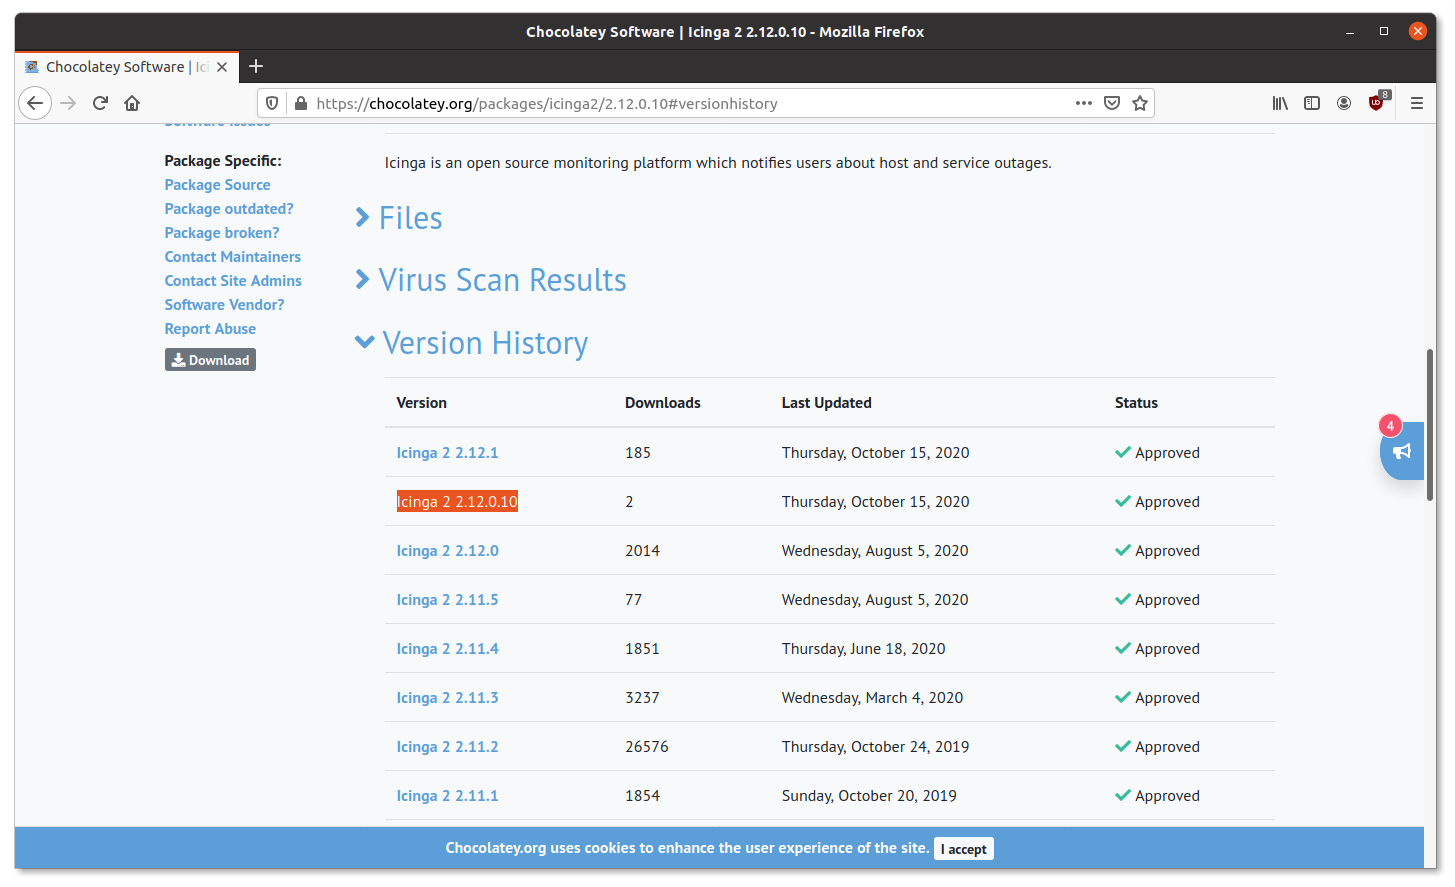The height and width of the screenshot is (887, 1455).
Task: Bookmark this page with the star icon
Action: [x=1139, y=102]
